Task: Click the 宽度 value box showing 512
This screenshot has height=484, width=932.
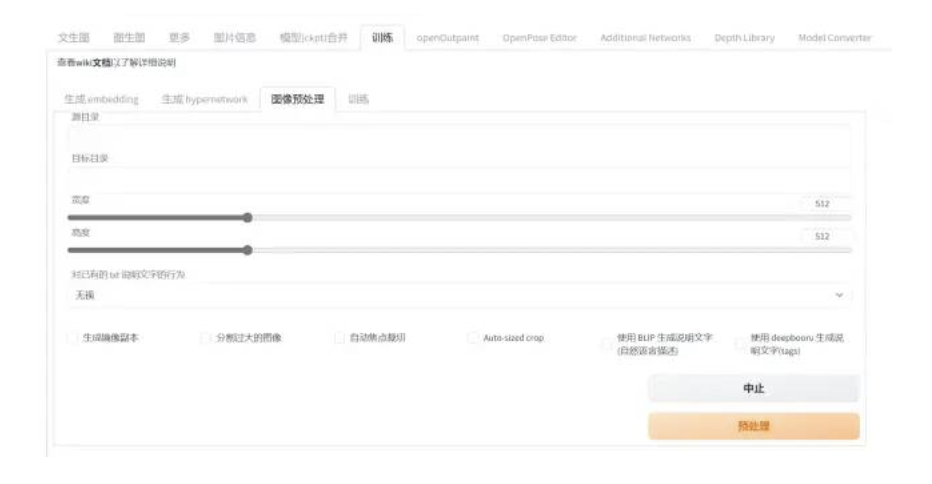Action: (x=826, y=203)
